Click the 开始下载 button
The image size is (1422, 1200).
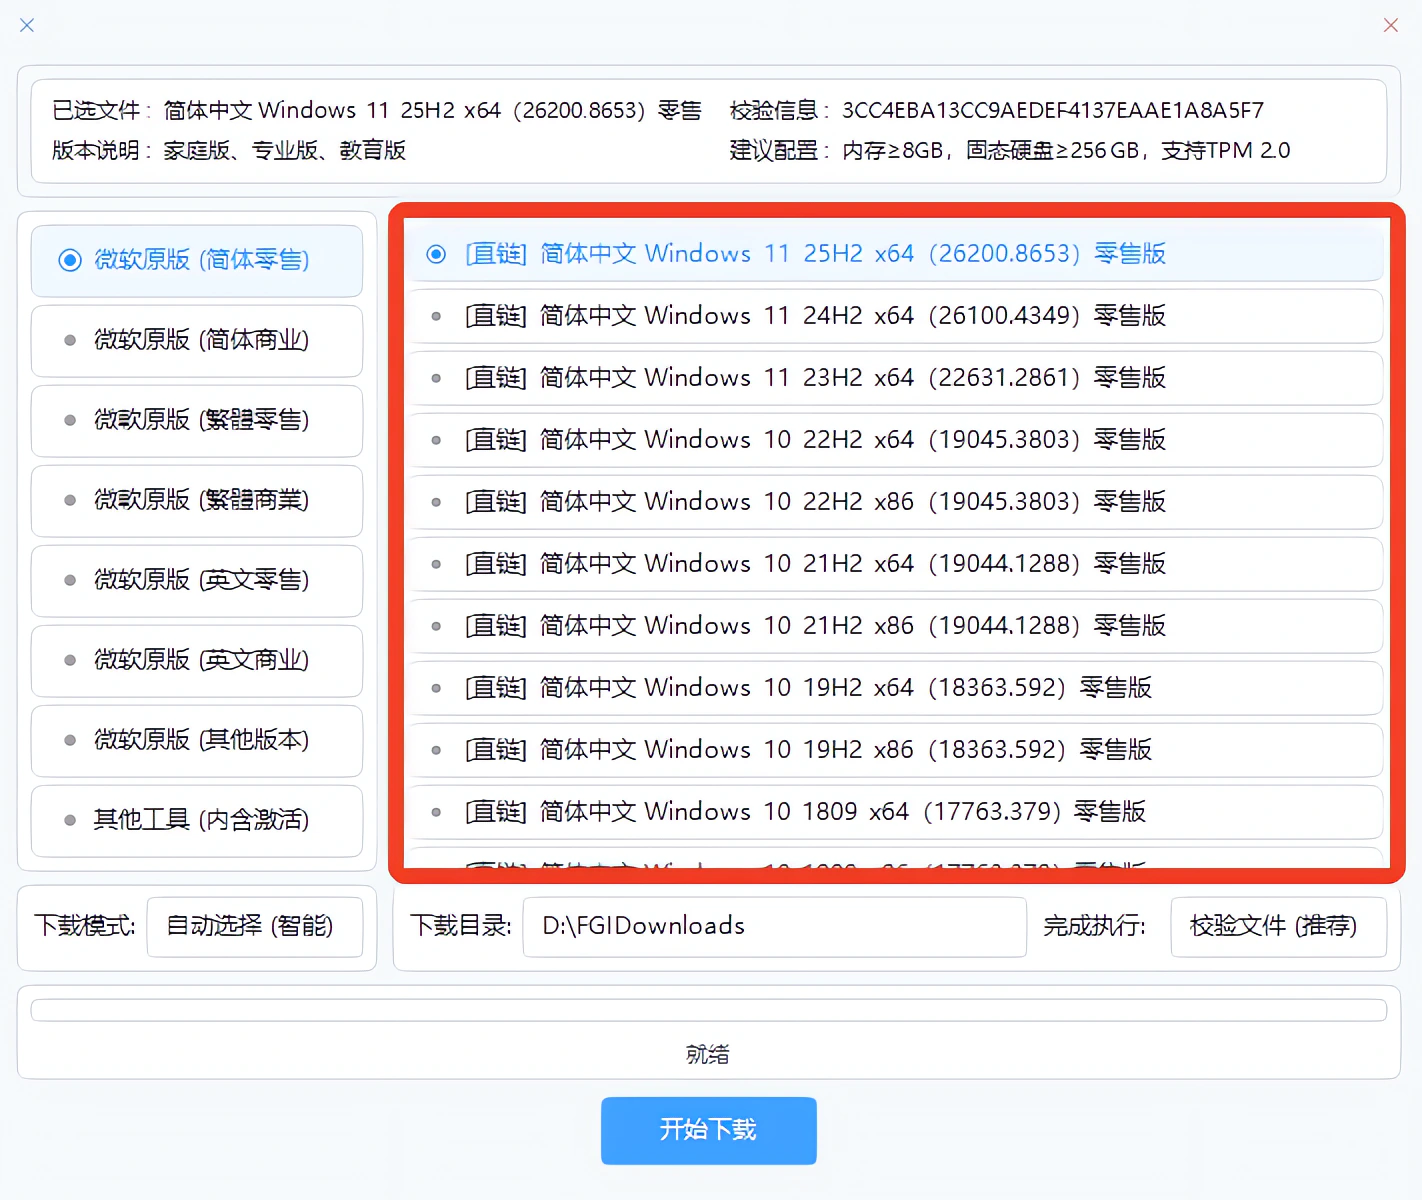pyautogui.click(x=709, y=1131)
